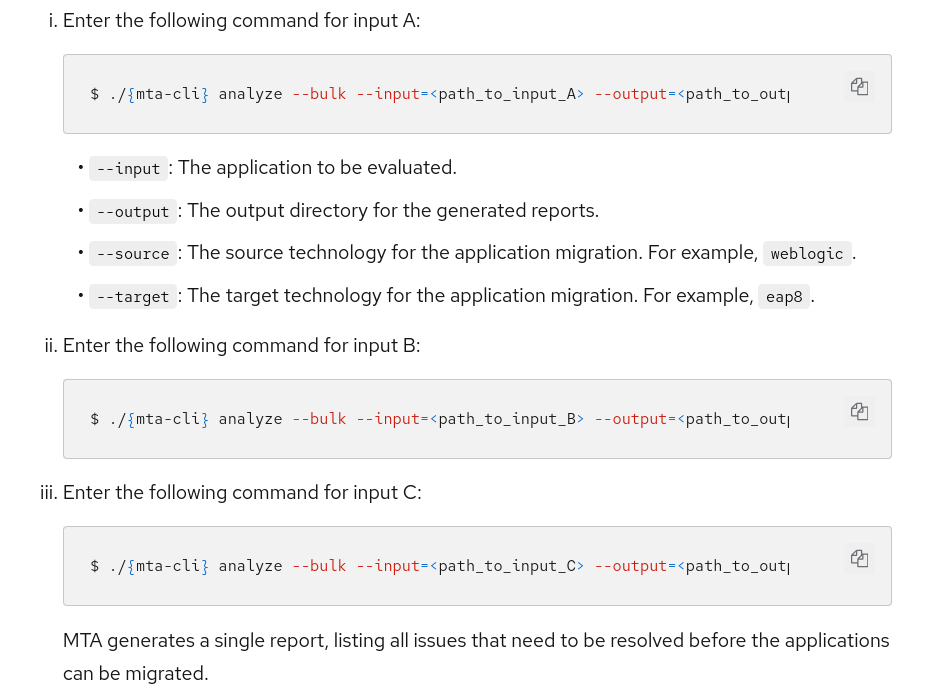This screenshot has width=937, height=691.
Task: Click <path_to_input_B> in the second command
Action: (506, 419)
